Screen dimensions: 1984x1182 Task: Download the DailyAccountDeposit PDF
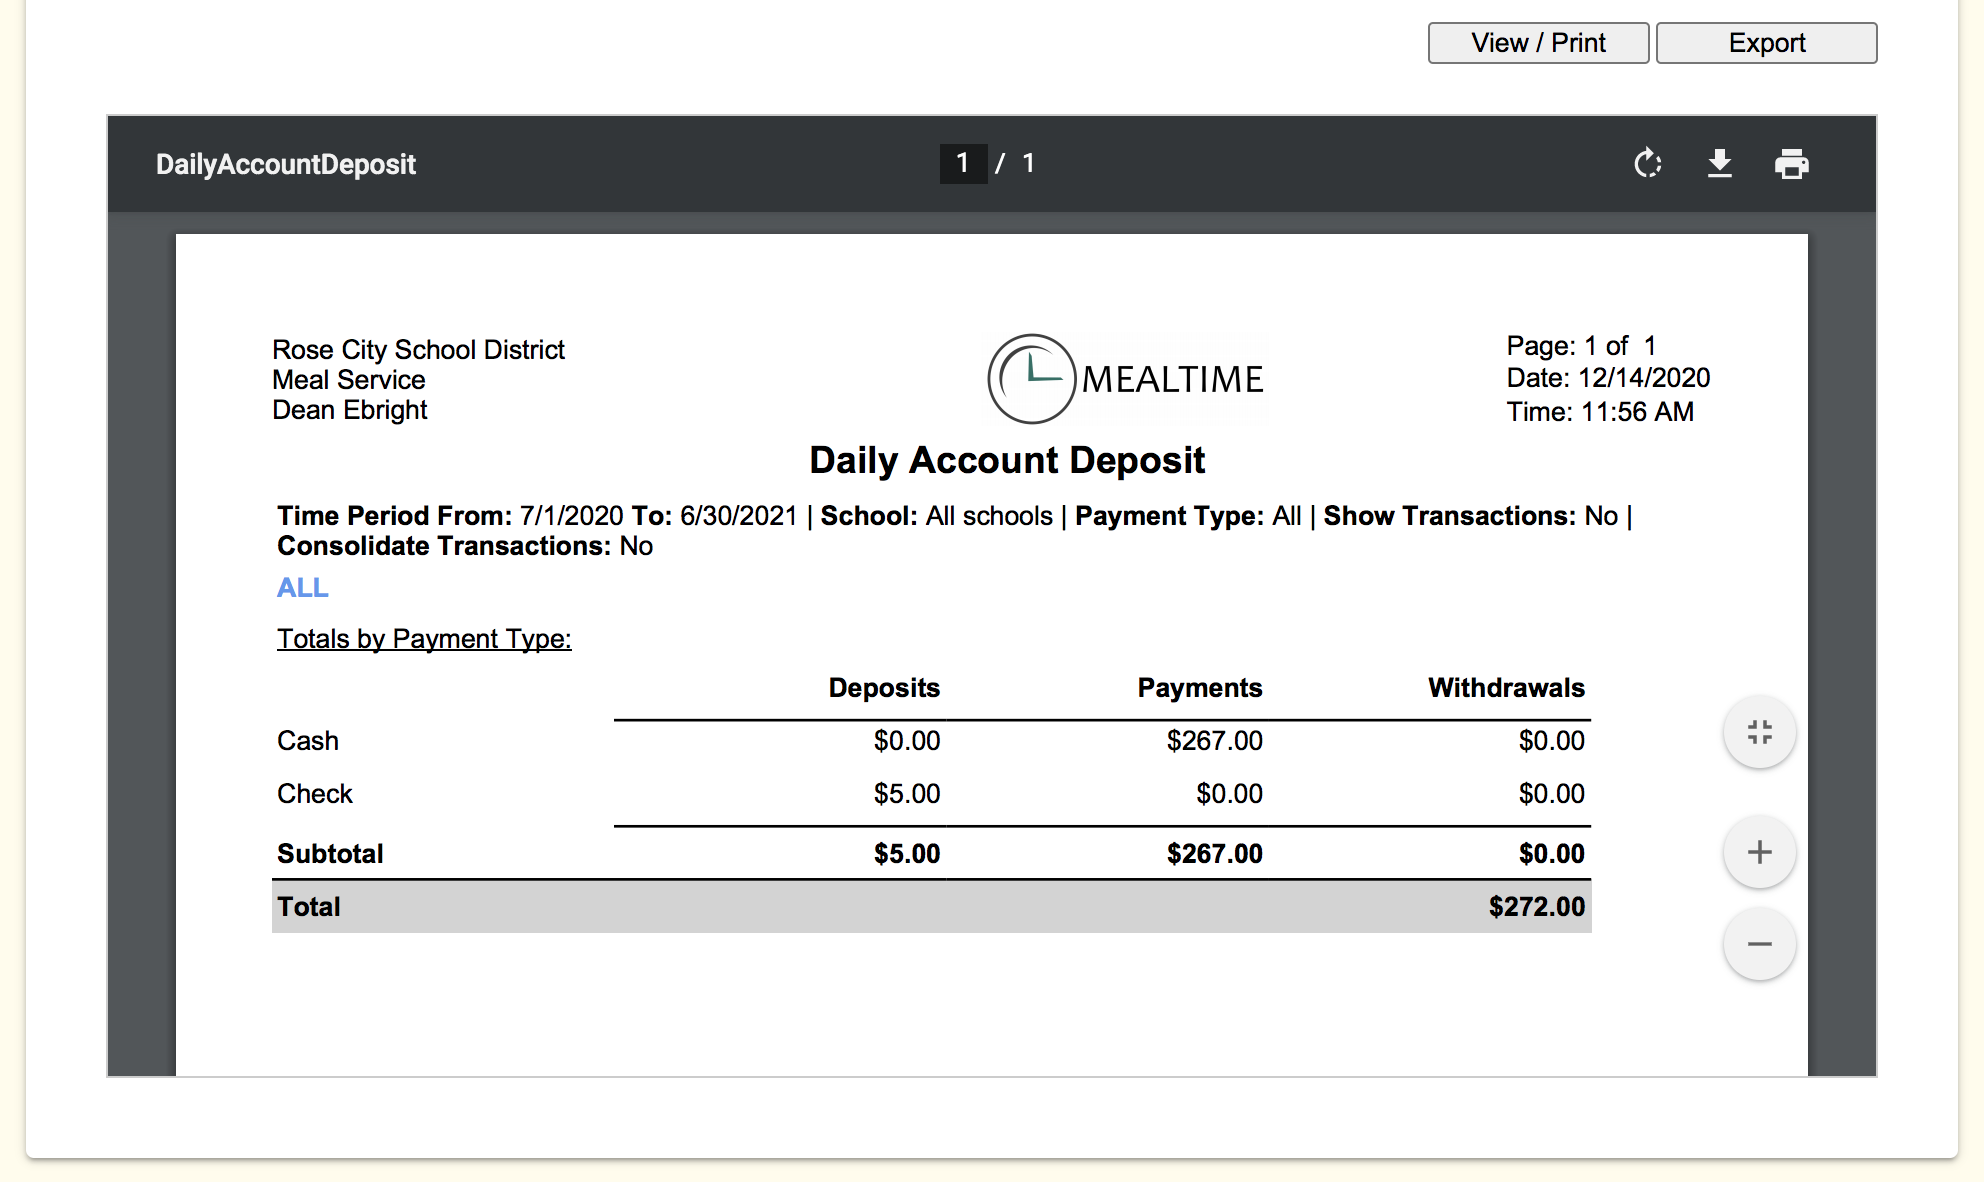(1719, 163)
